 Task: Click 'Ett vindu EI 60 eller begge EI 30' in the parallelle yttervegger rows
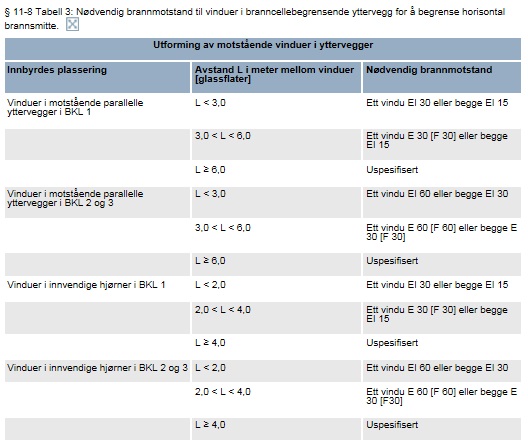click(437, 194)
